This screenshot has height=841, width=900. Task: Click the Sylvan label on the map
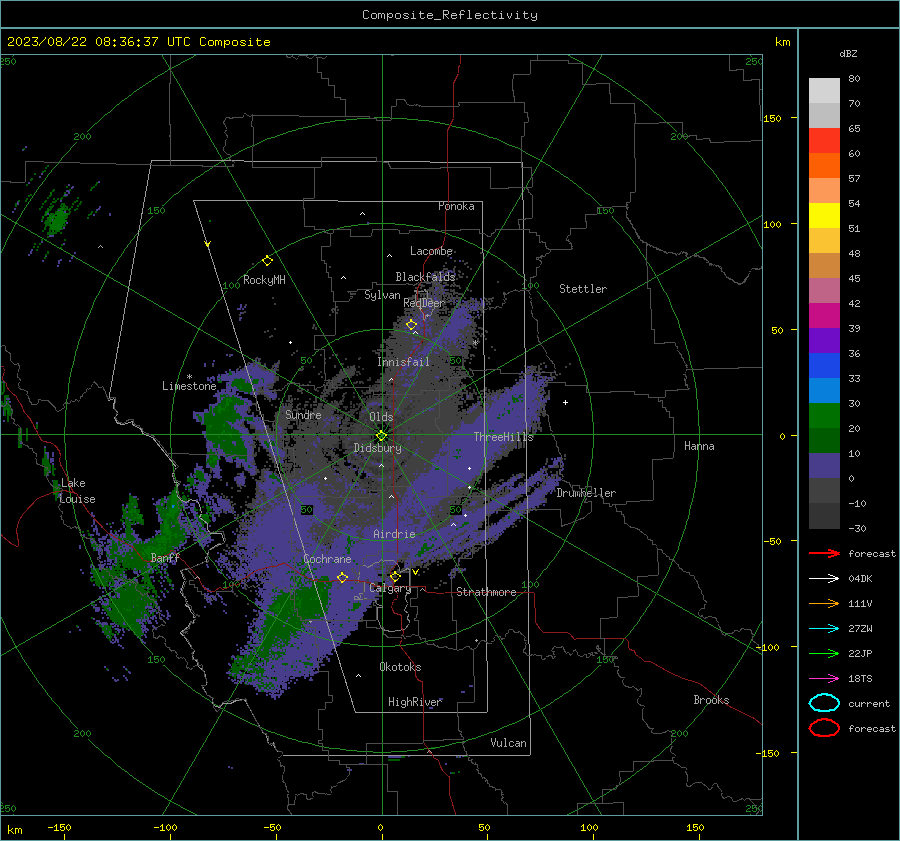click(x=382, y=295)
